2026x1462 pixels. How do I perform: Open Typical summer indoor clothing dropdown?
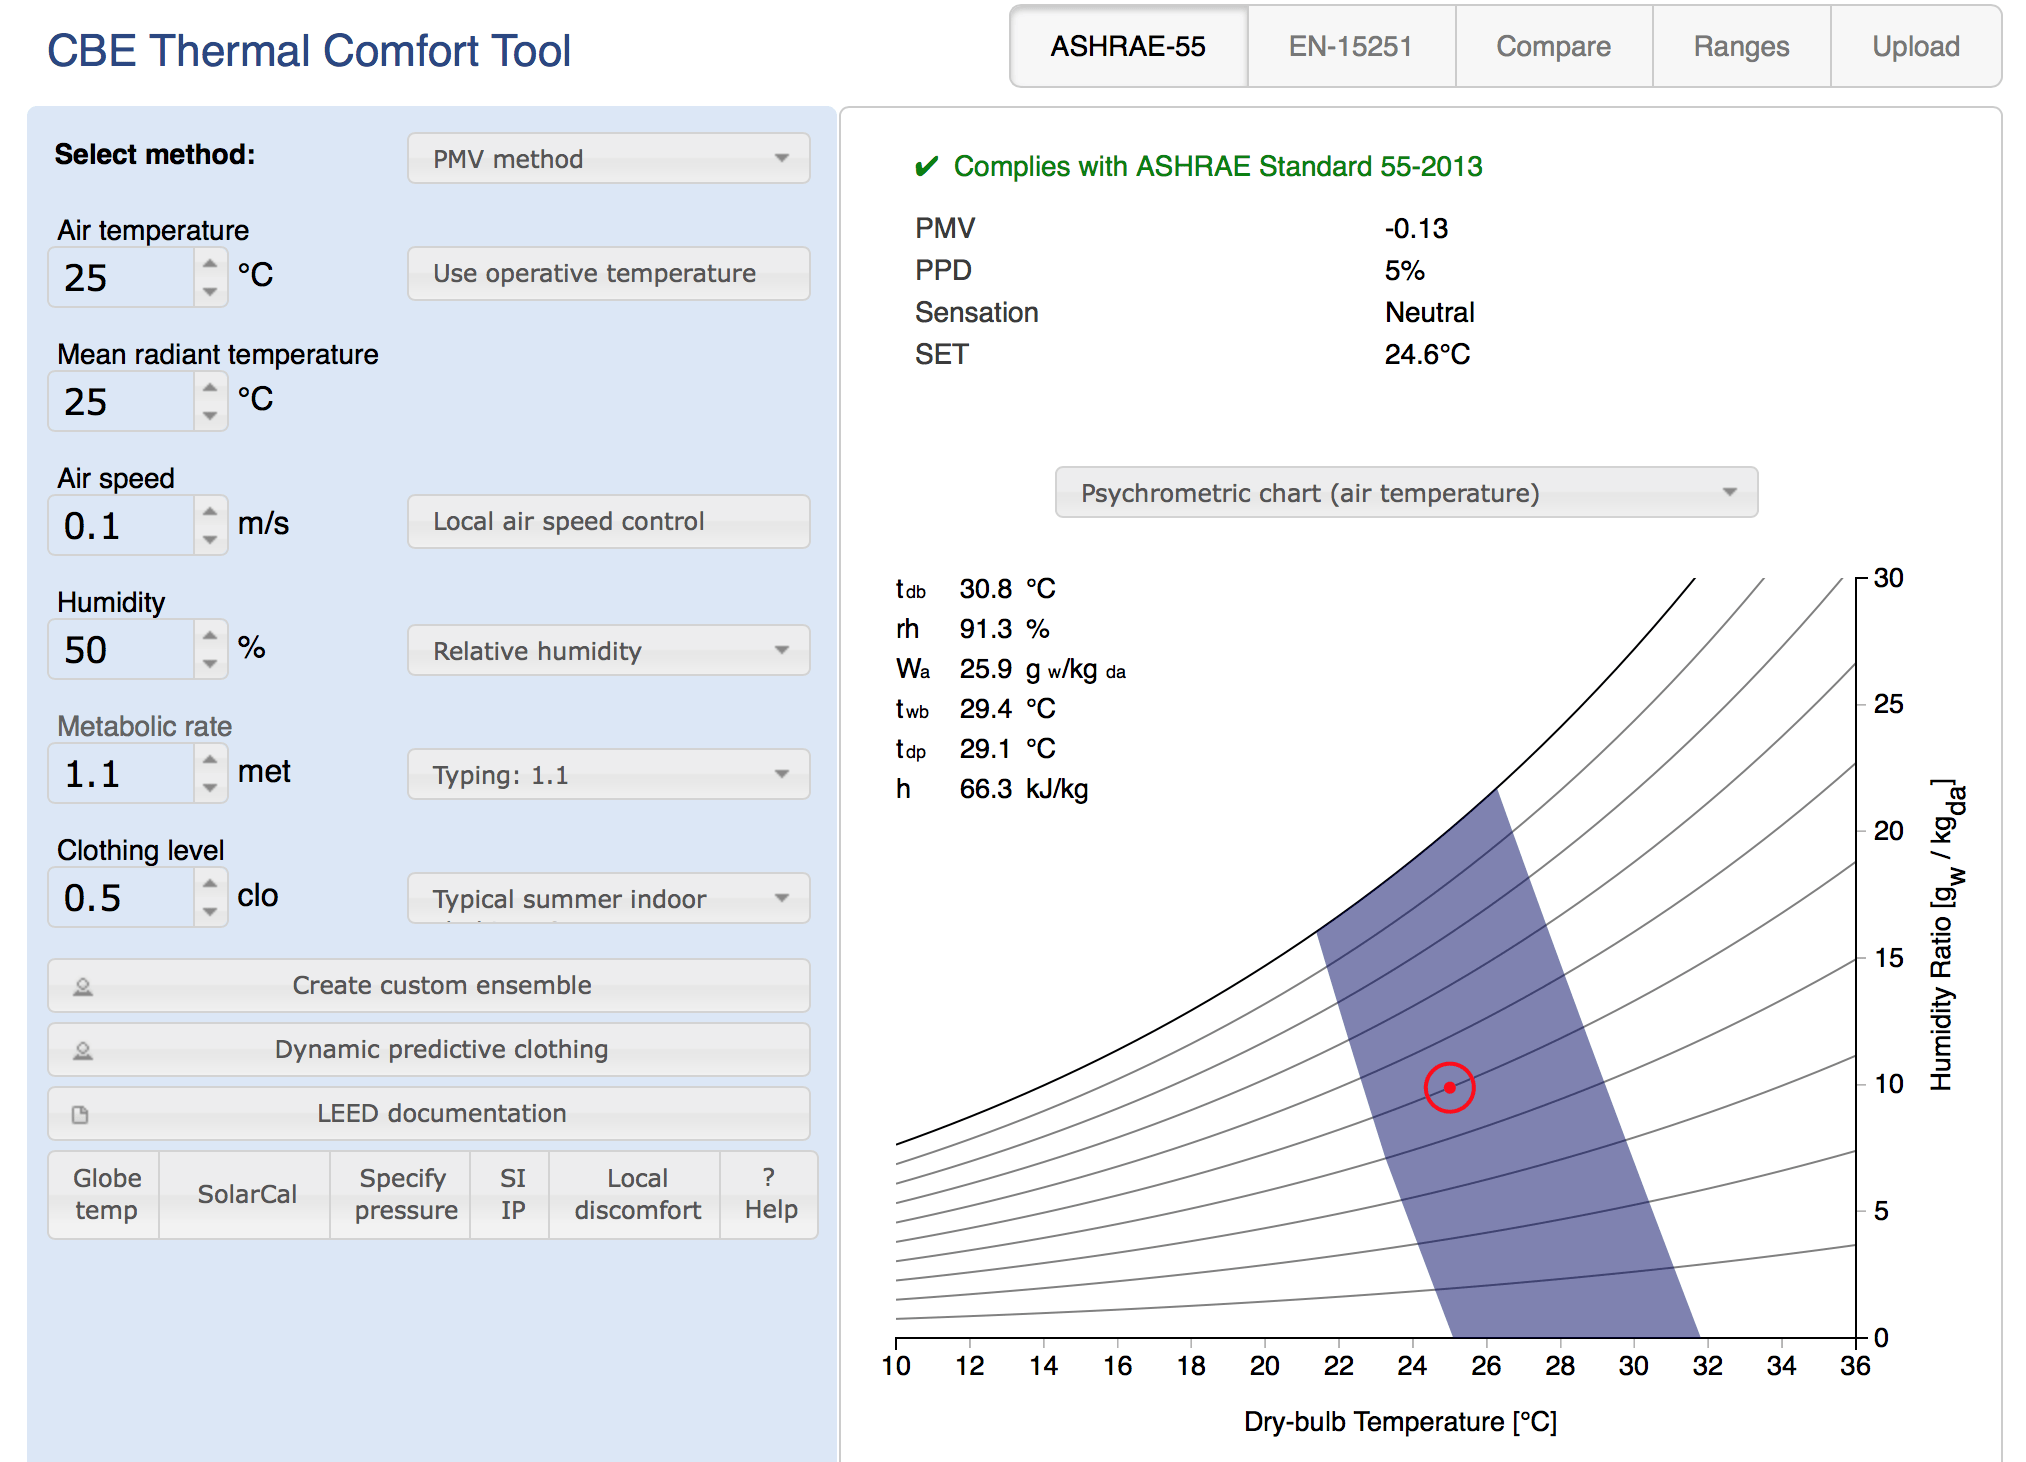pyautogui.click(x=608, y=898)
